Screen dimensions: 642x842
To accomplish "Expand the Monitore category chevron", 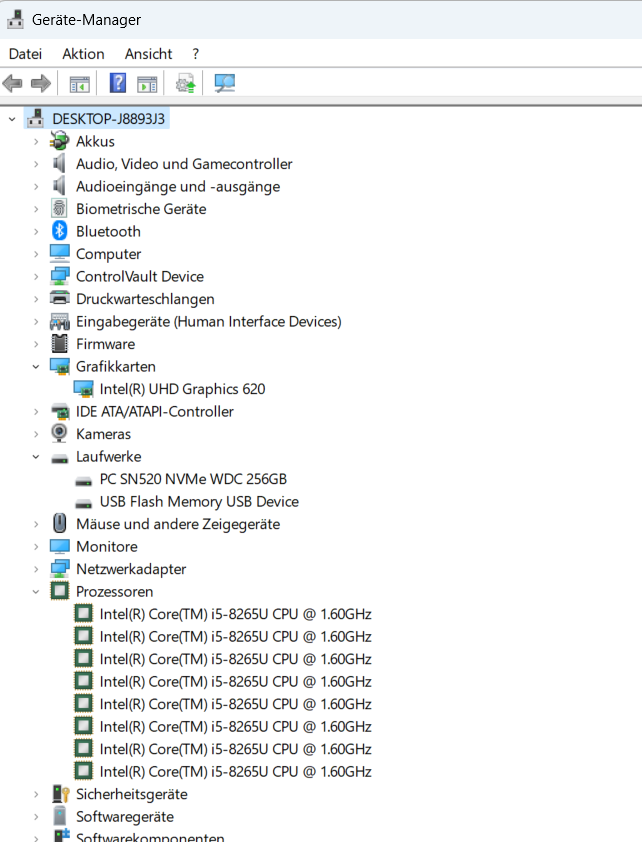I will coord(36,547).
